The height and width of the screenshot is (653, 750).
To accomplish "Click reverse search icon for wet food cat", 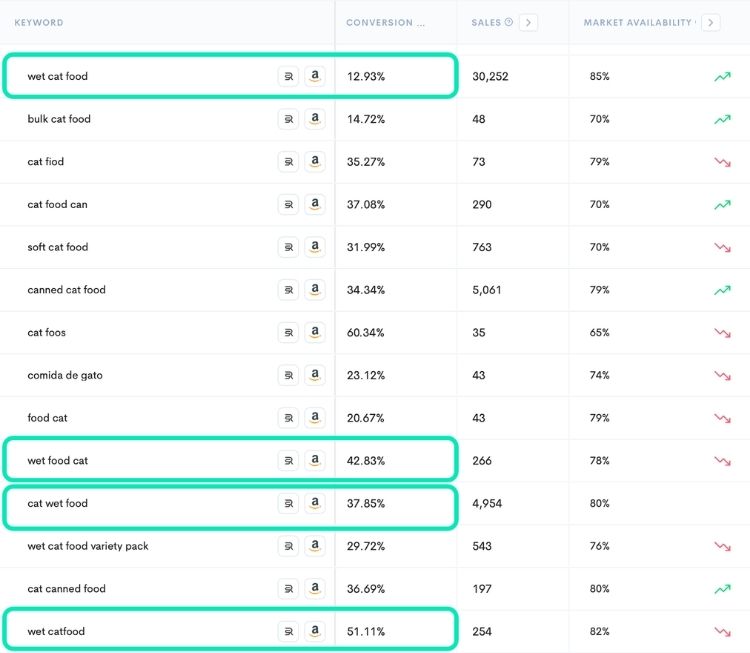I will pyautogui.click(x=288, y=461).
